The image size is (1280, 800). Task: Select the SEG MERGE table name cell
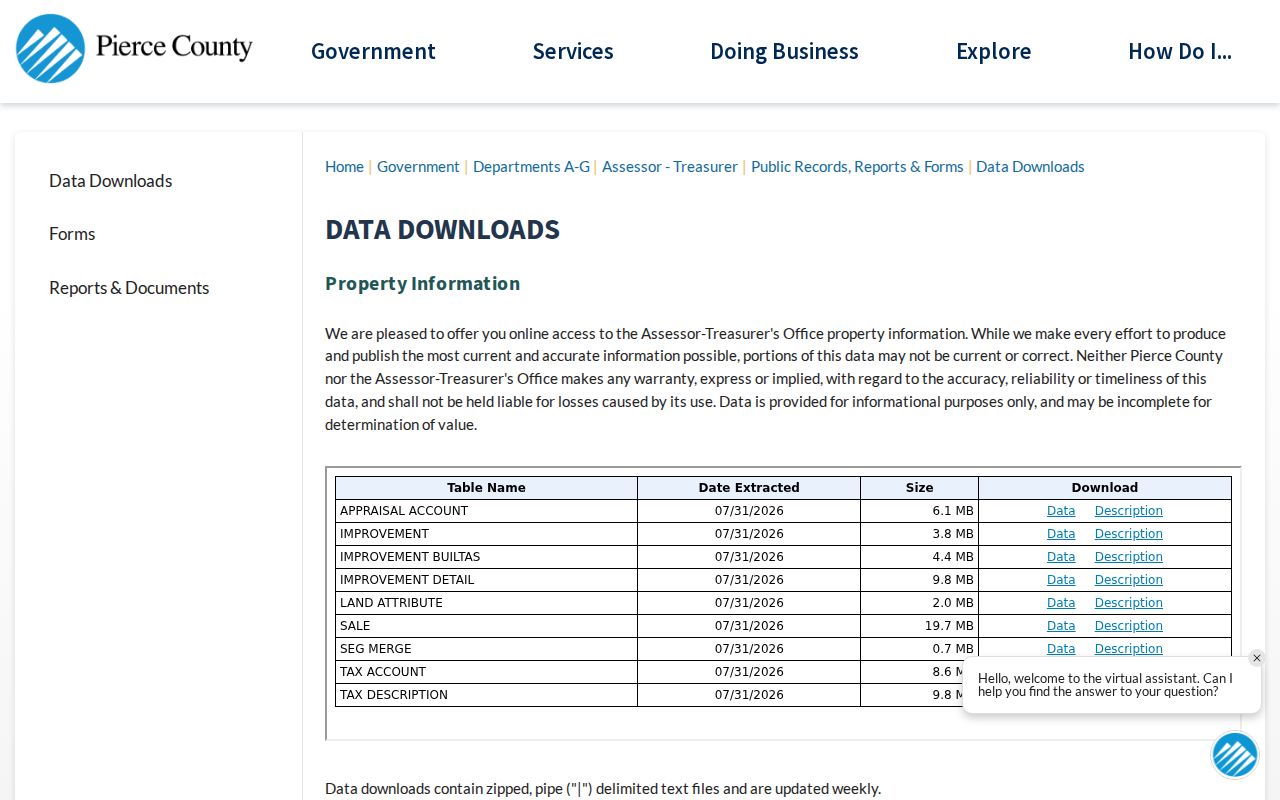(x=486, y=649)
